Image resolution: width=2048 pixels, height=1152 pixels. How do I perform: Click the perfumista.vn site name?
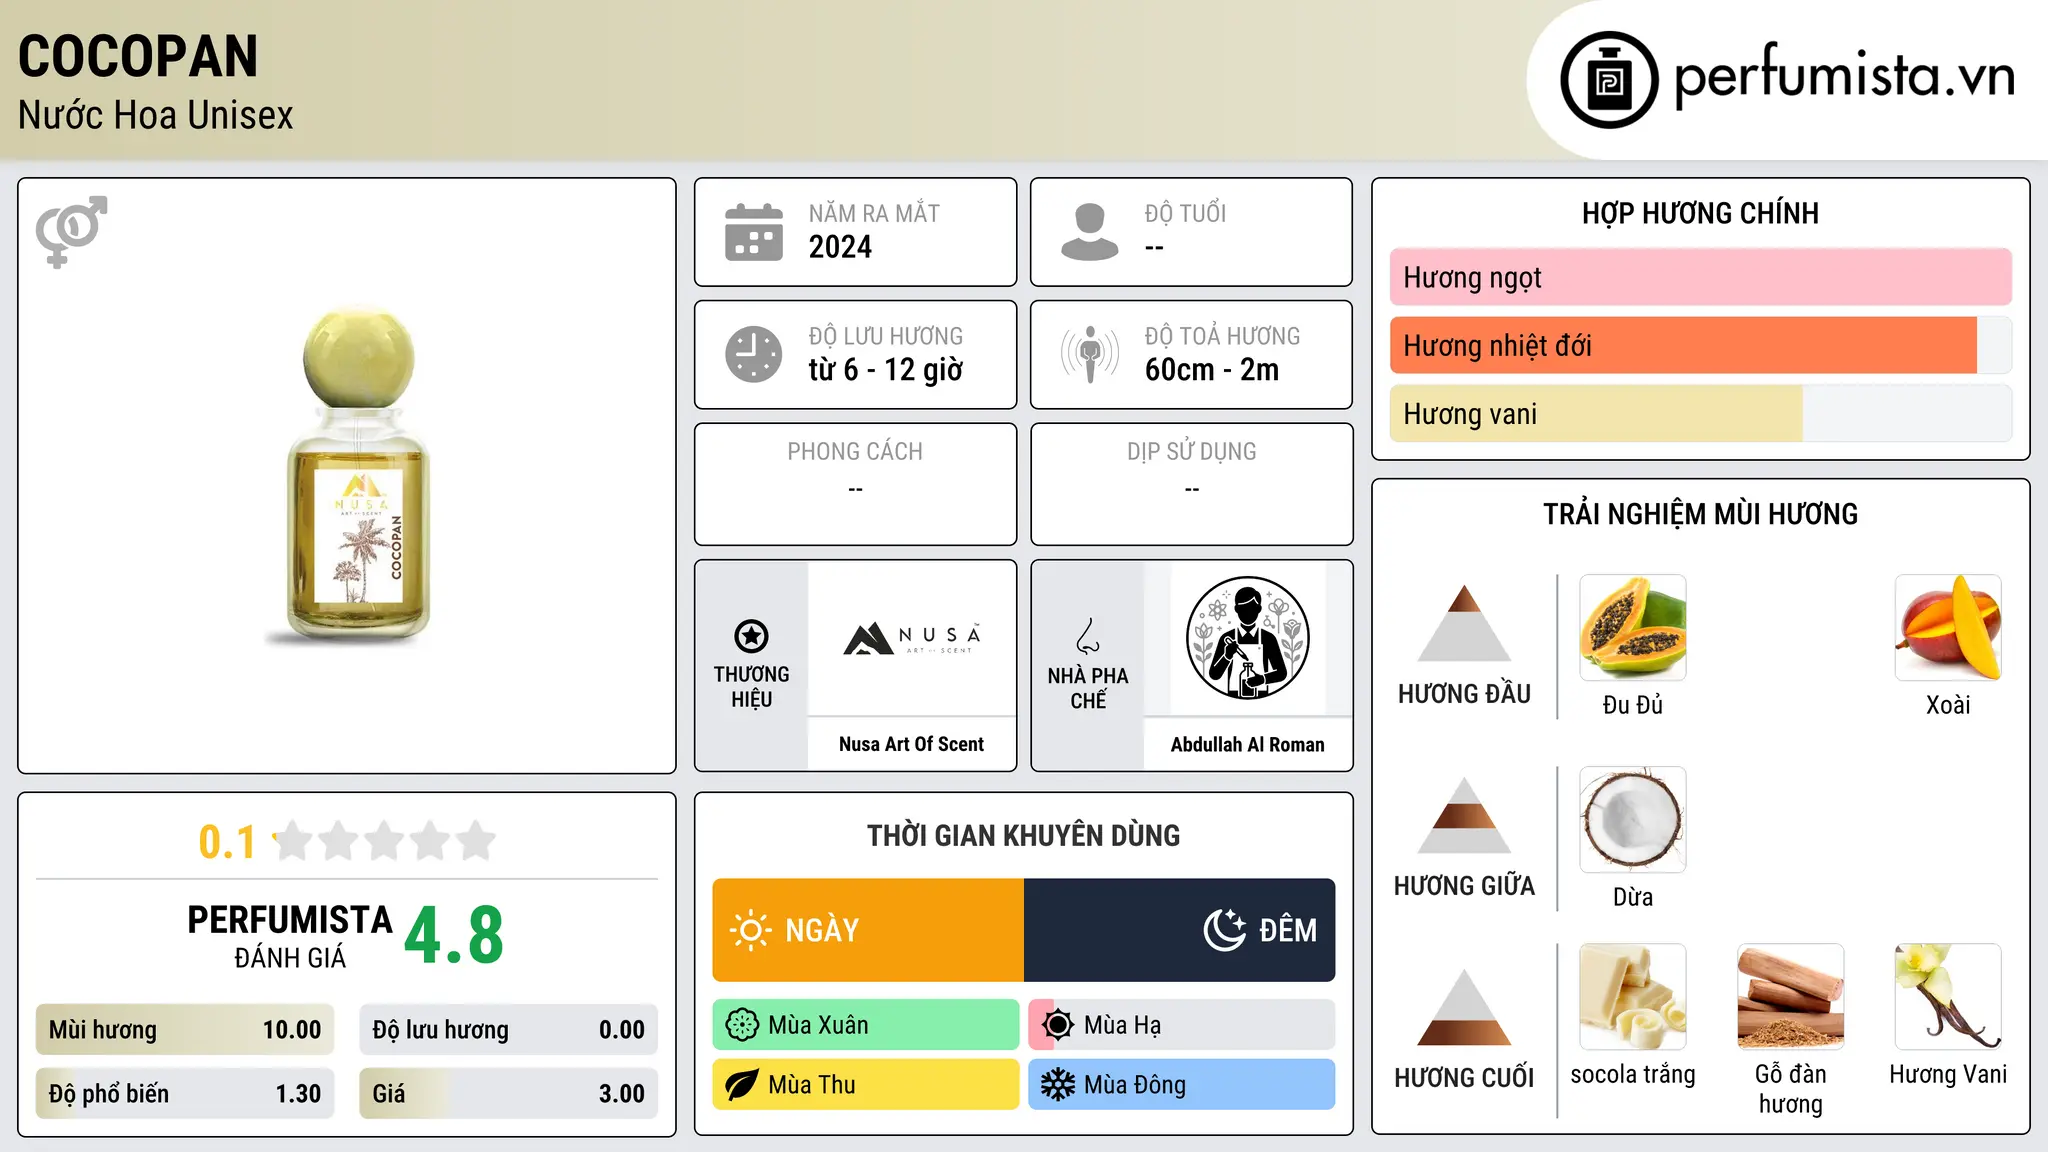[1845, 76]
